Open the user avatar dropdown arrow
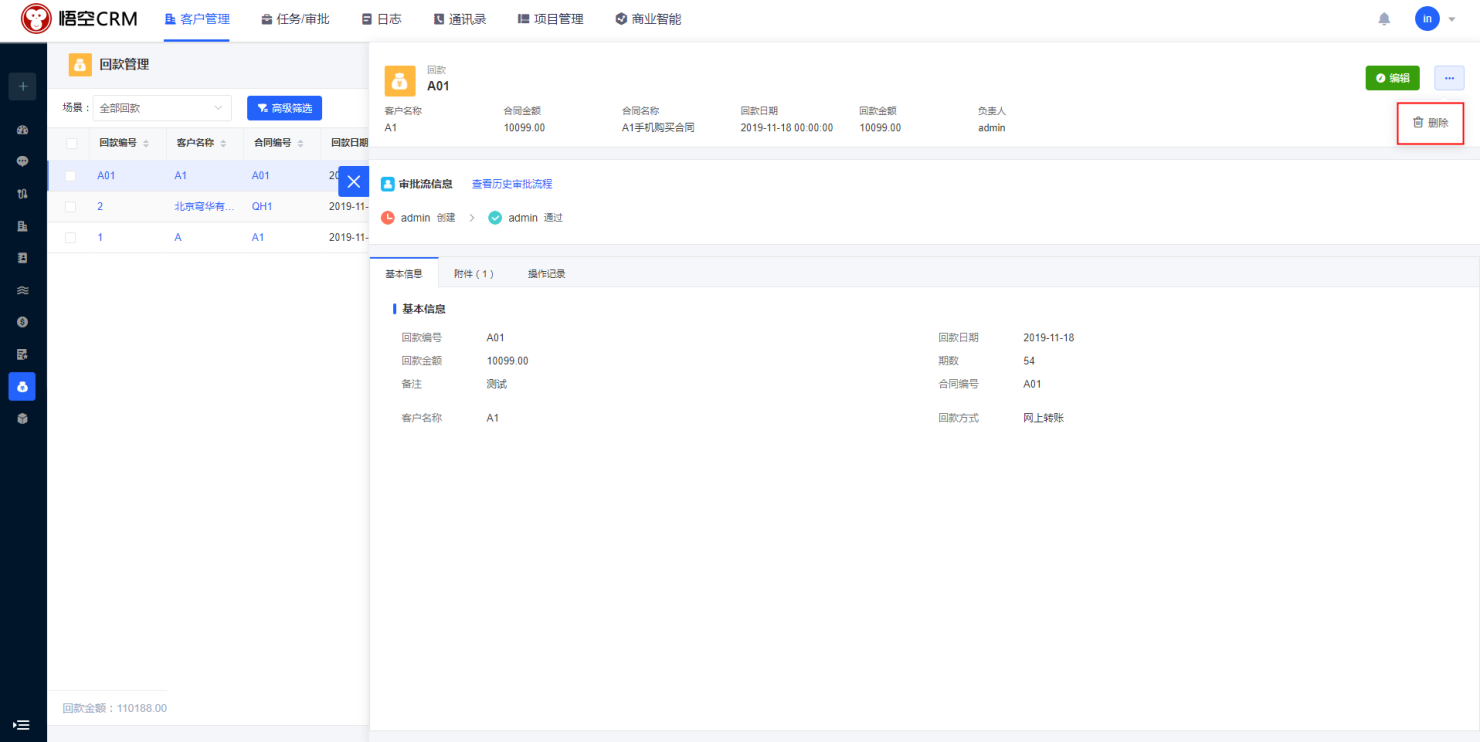The image size is (1480, 742). pyautogui.click(x=1451, y=19)
